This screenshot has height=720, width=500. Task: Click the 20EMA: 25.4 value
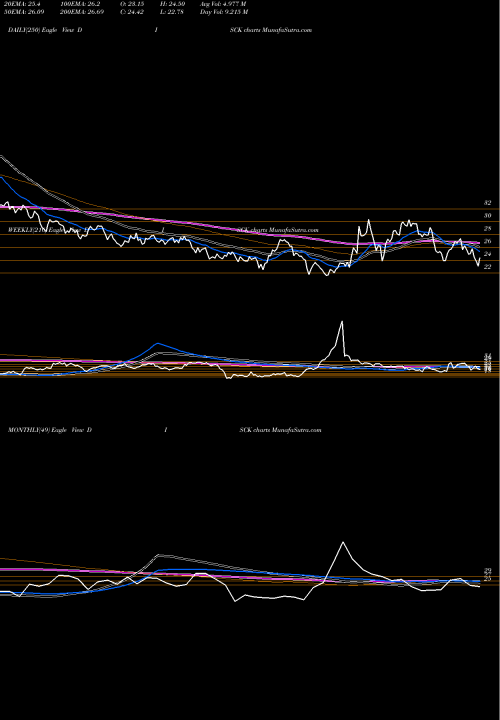pyautogui.click(x=23, y=4)
